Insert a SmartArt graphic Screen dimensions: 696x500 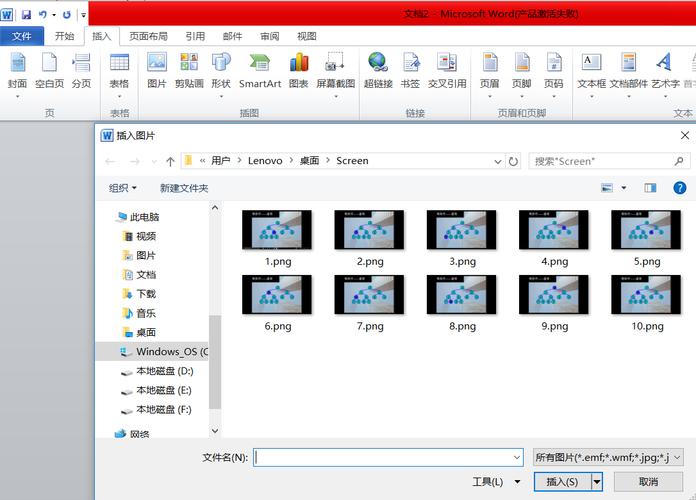[260, 71]
